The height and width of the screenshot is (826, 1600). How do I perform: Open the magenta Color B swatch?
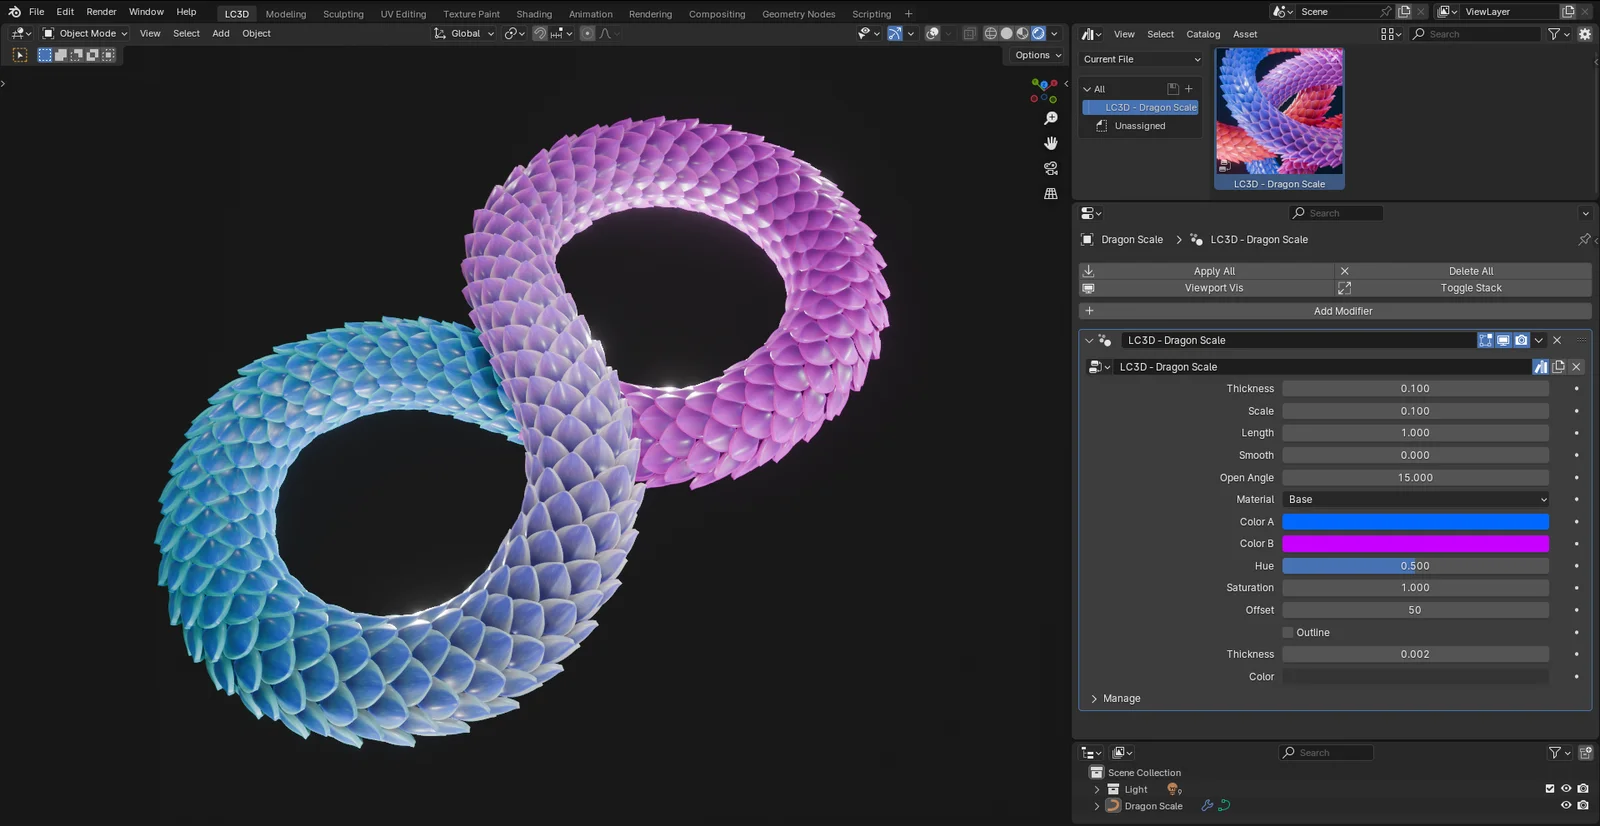click(x=1415, y=544)
